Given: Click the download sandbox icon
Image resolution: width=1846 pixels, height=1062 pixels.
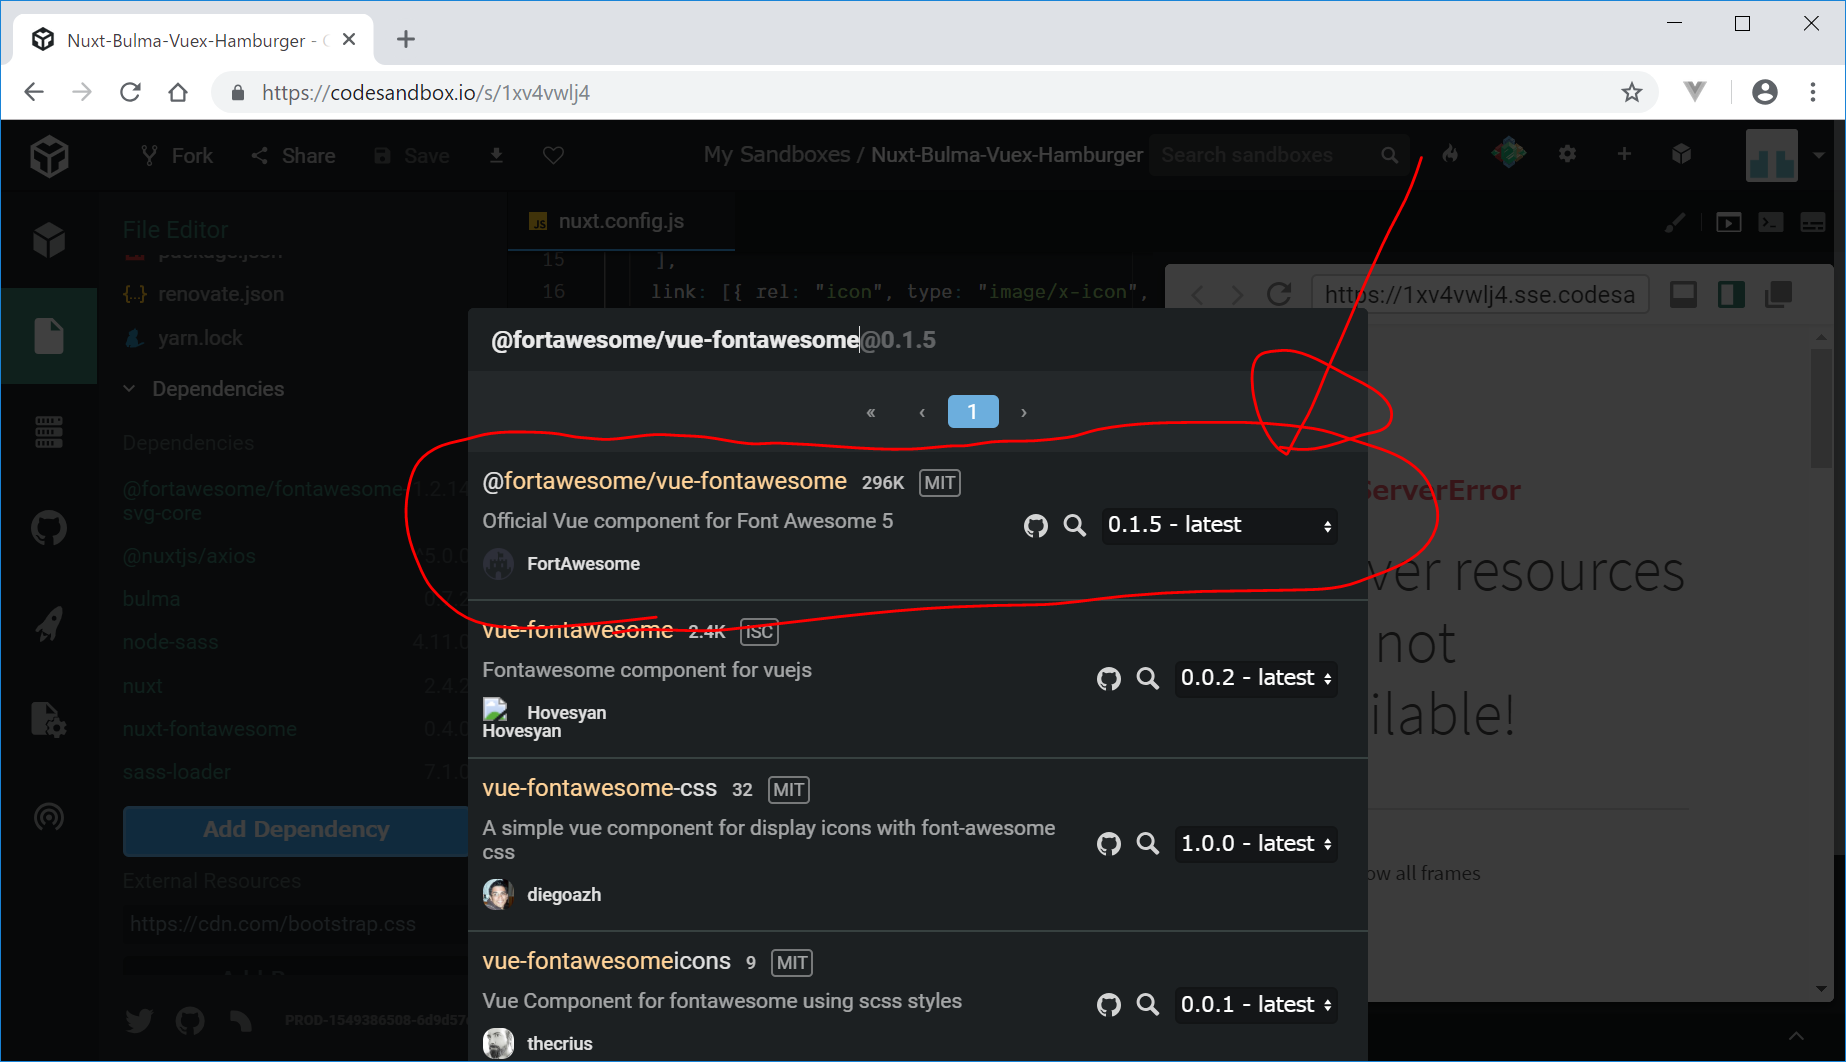Looking at the screenshot, I should click(x=496, y=155).
